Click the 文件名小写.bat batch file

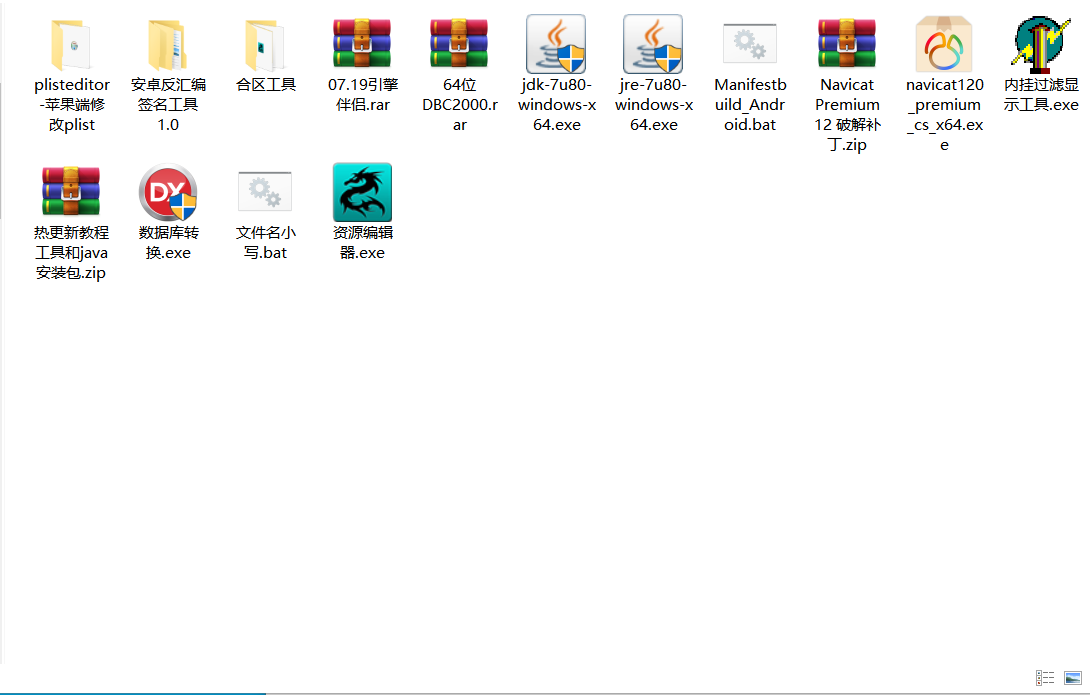[x=265, y=193]
